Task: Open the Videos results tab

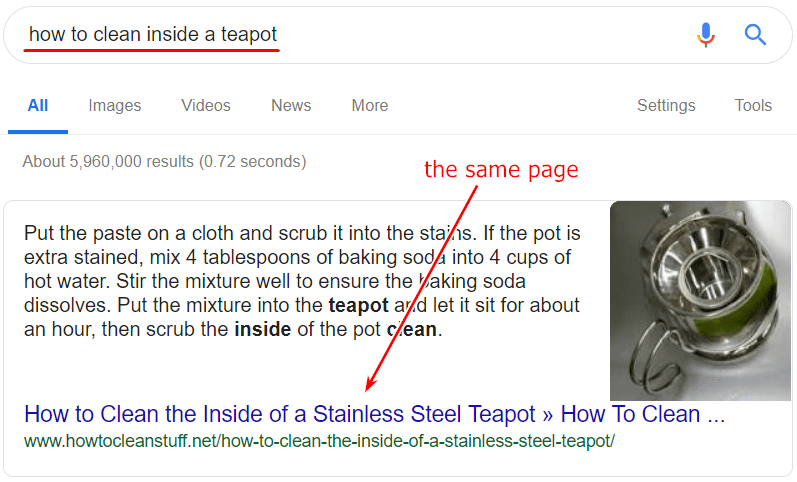Action: [x=206, y=105]
